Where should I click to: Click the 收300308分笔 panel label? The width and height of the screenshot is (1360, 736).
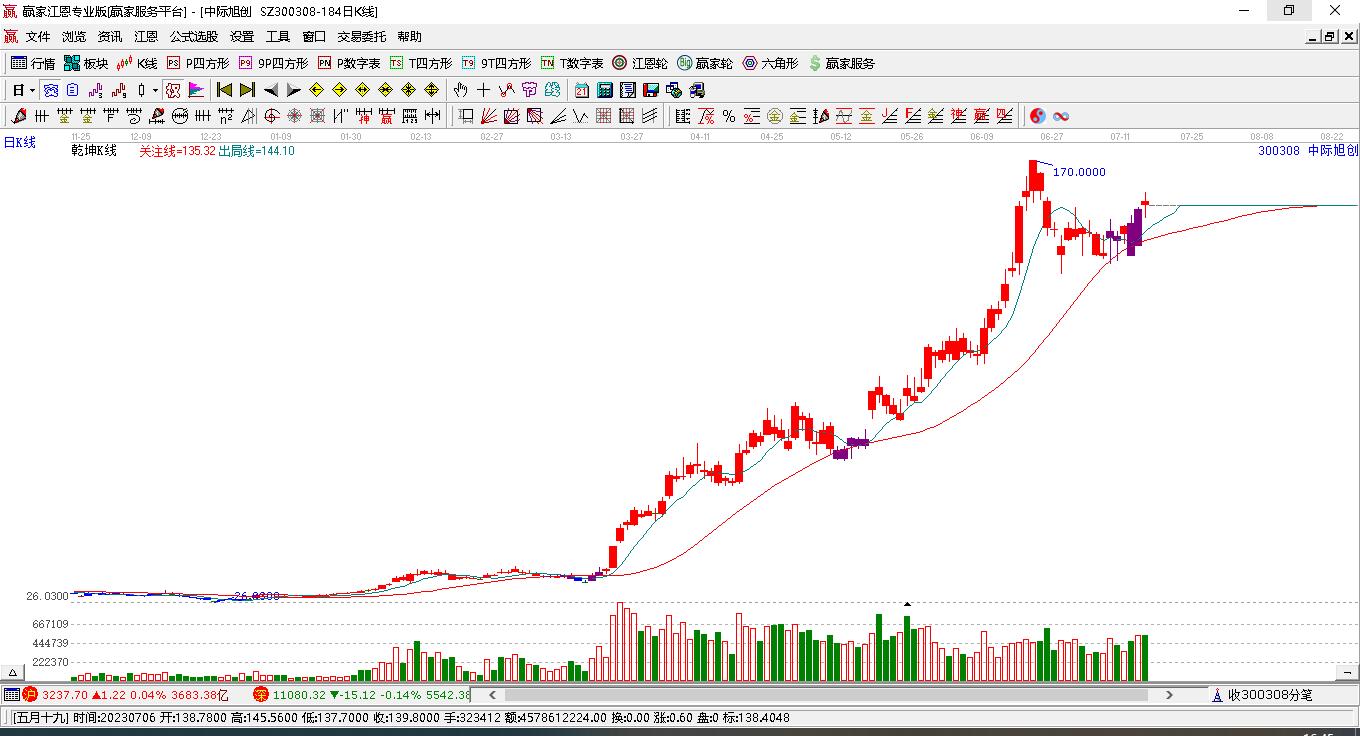pyautogui.click(x=1270, y=694)
